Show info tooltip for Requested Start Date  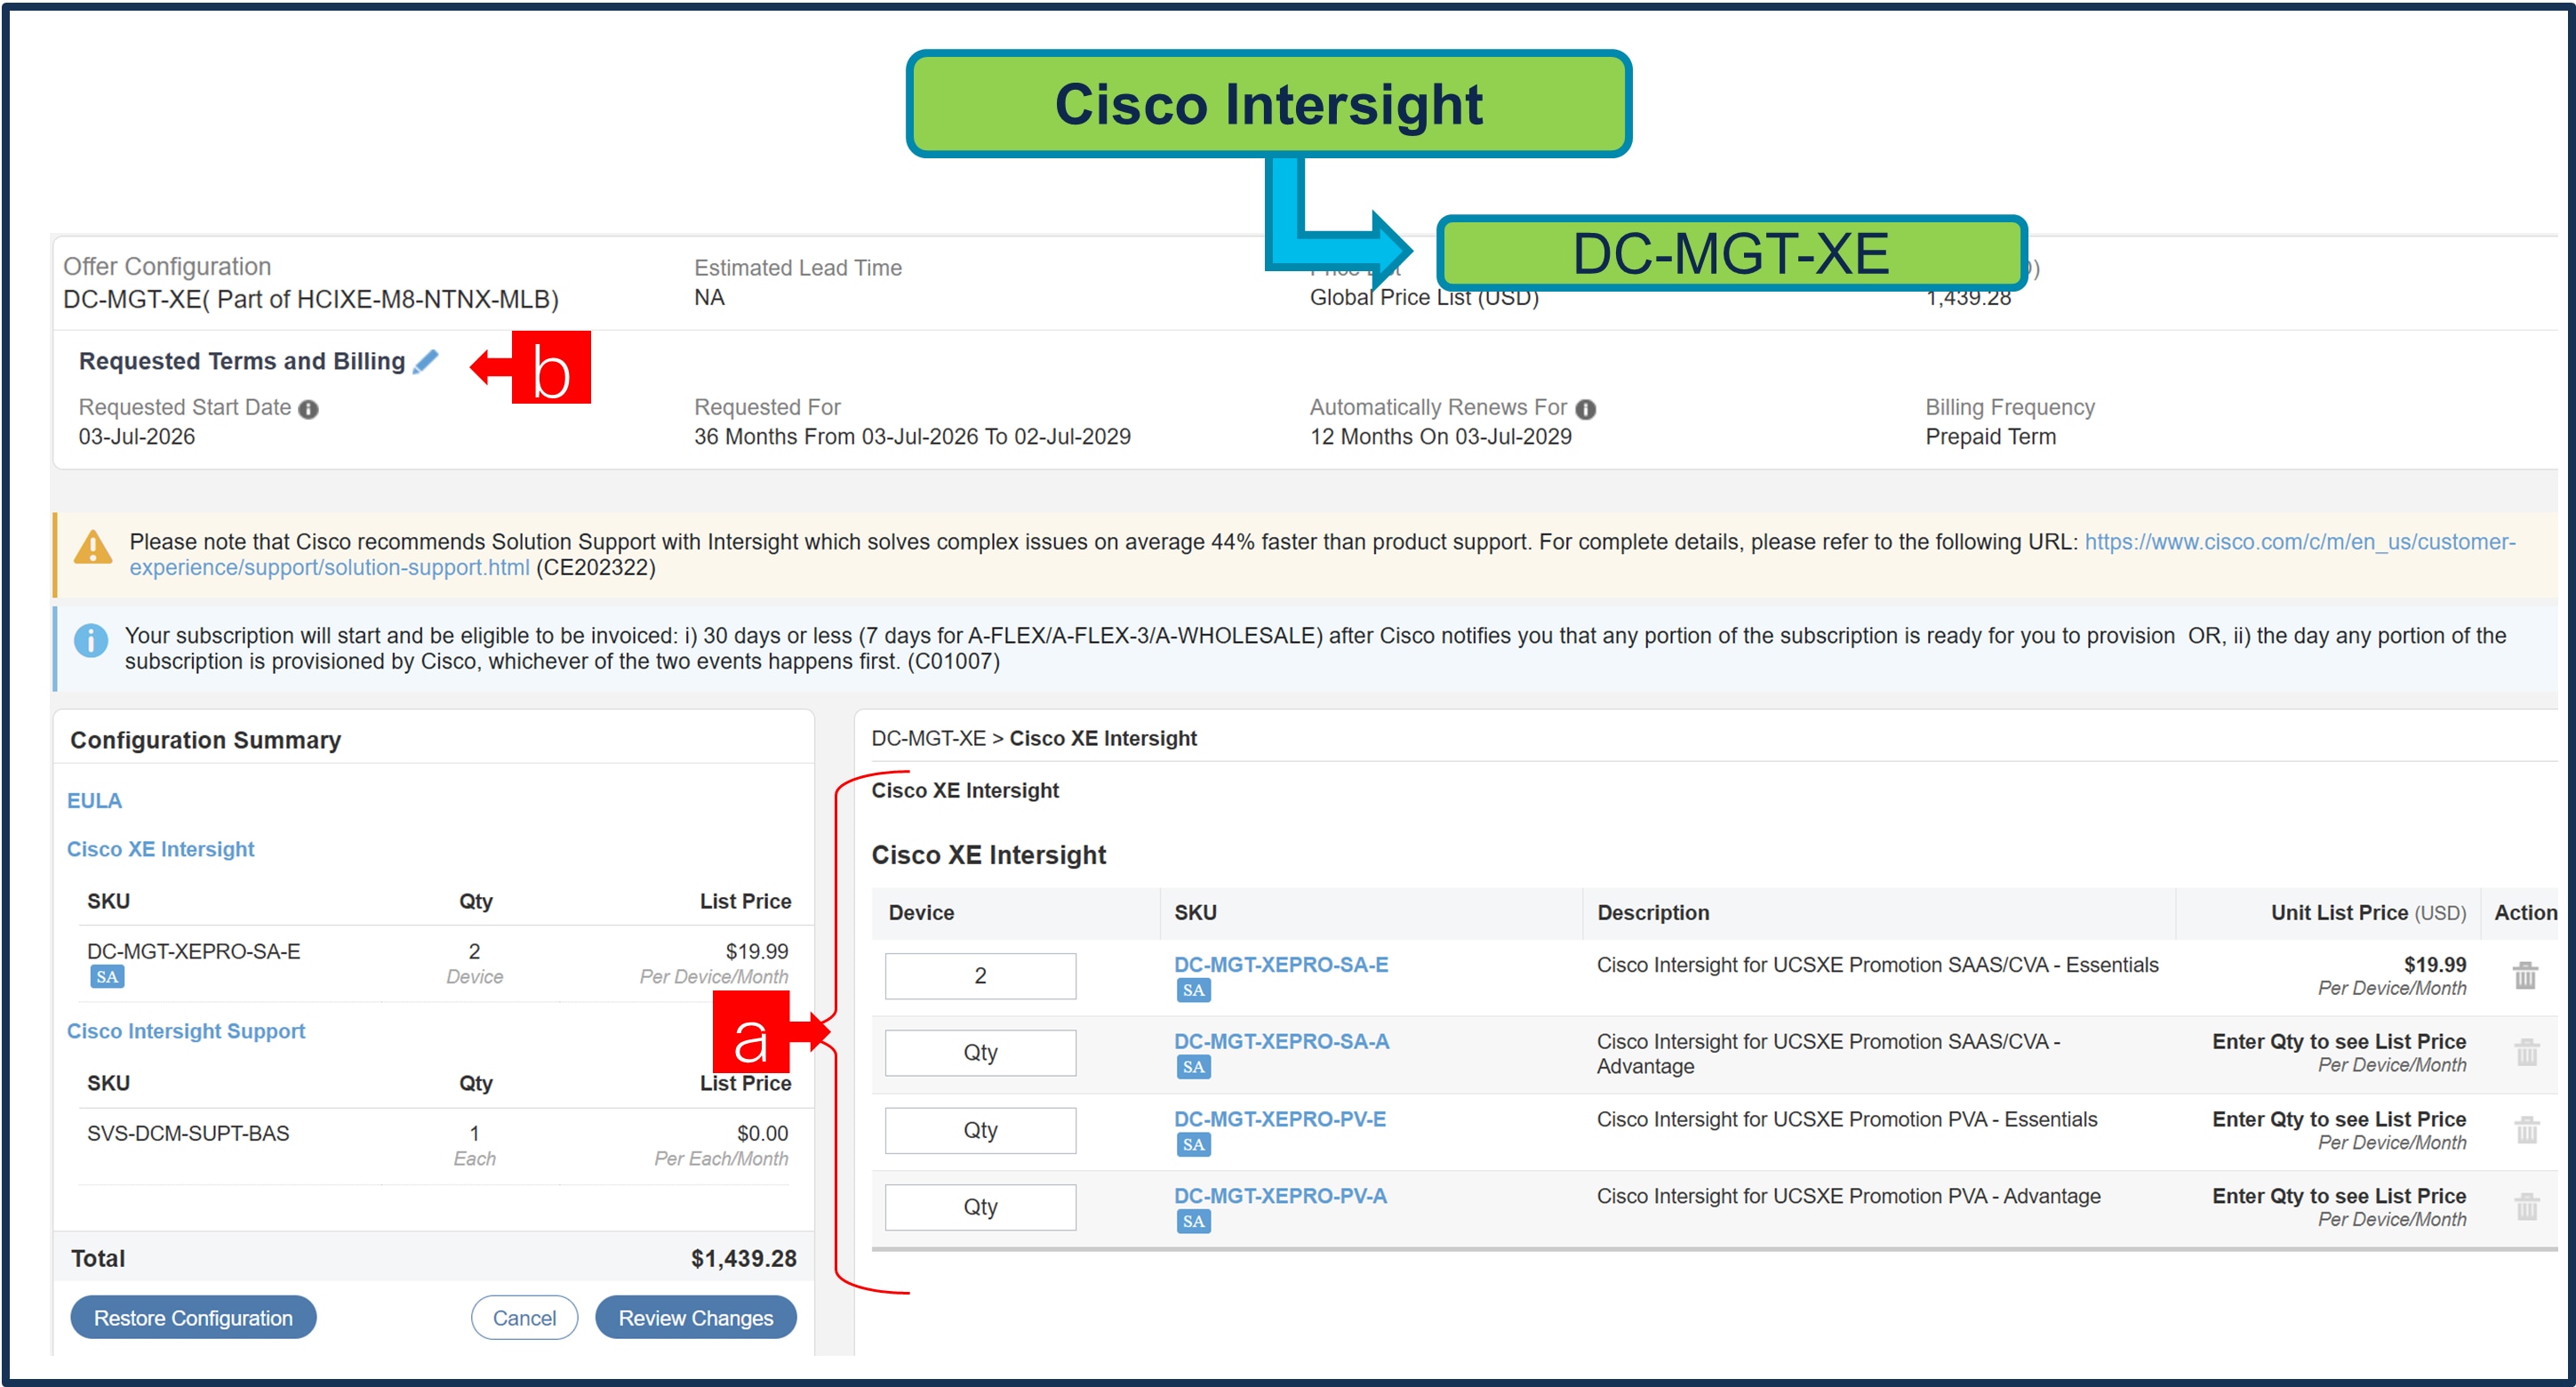pyautogui.click(x=309, y=409)
